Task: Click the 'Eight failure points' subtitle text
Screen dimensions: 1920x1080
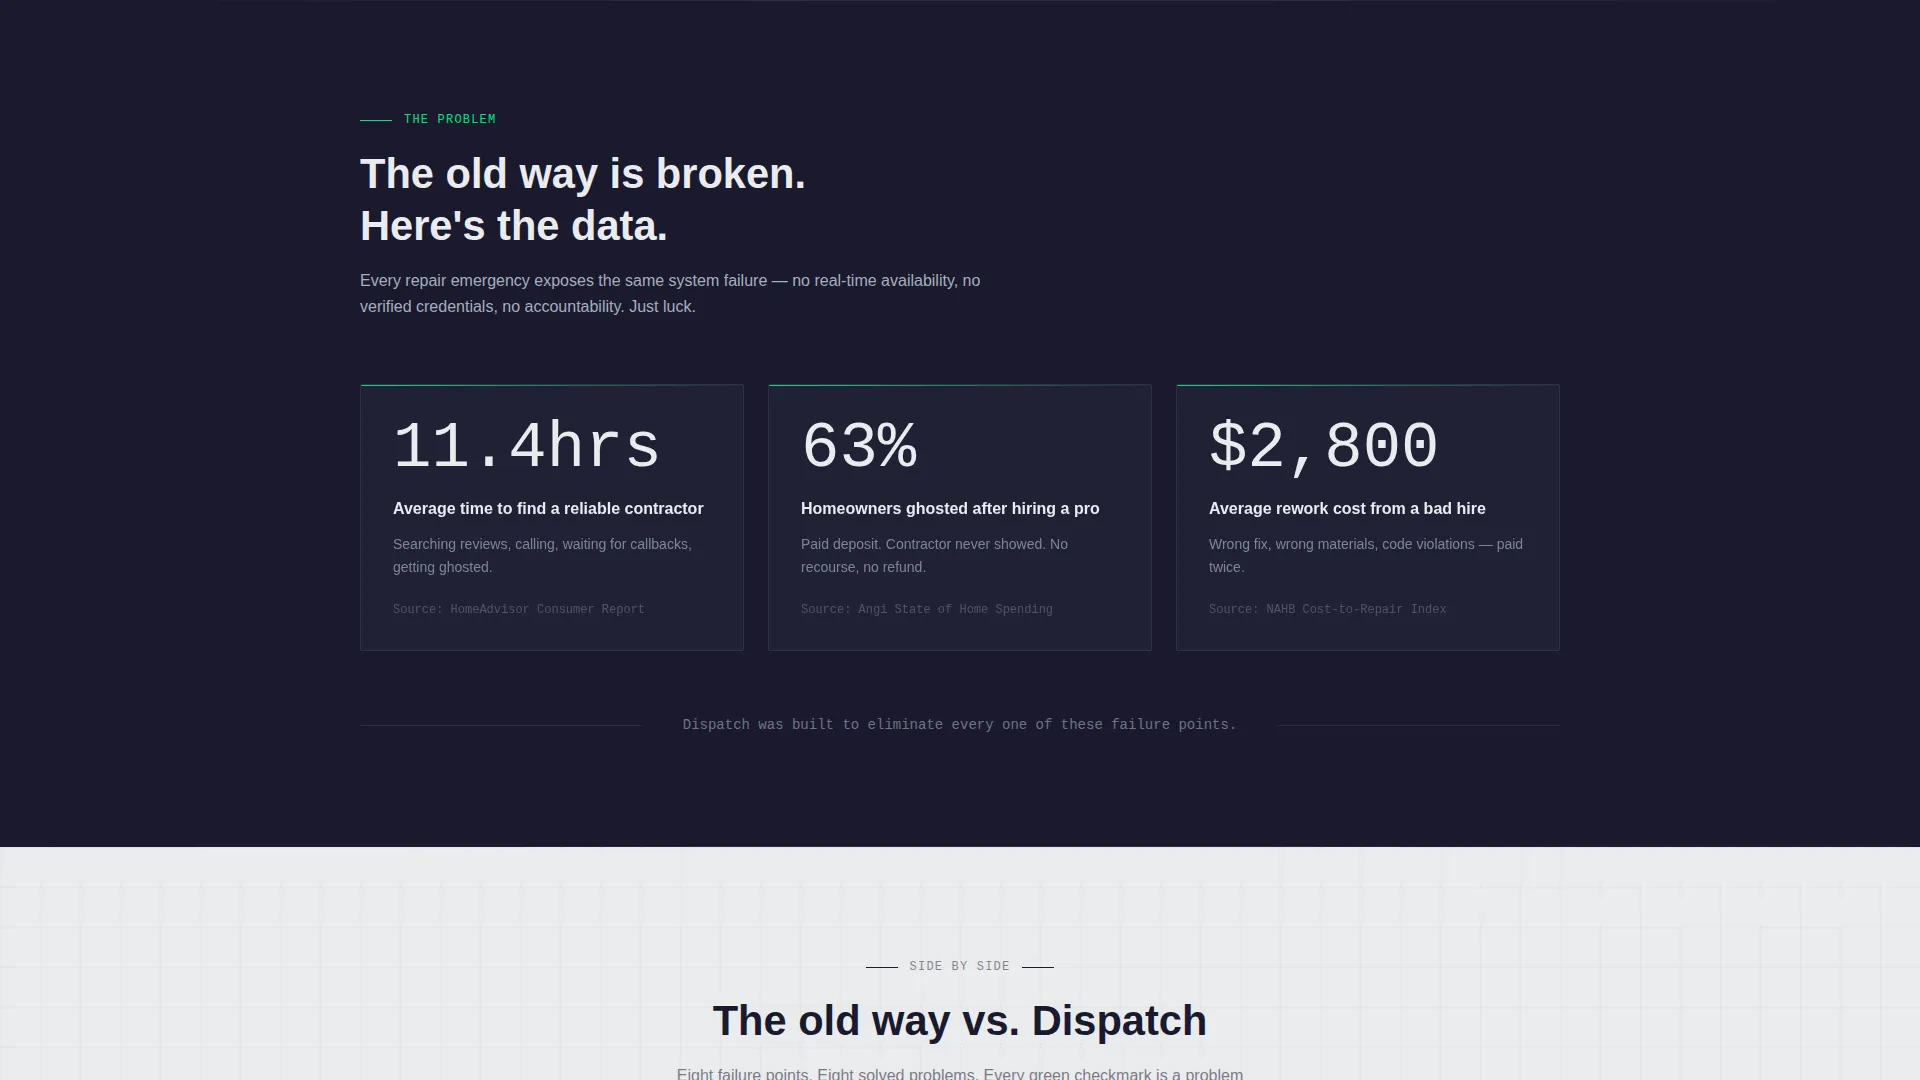Action: (x=960, y=1074)
